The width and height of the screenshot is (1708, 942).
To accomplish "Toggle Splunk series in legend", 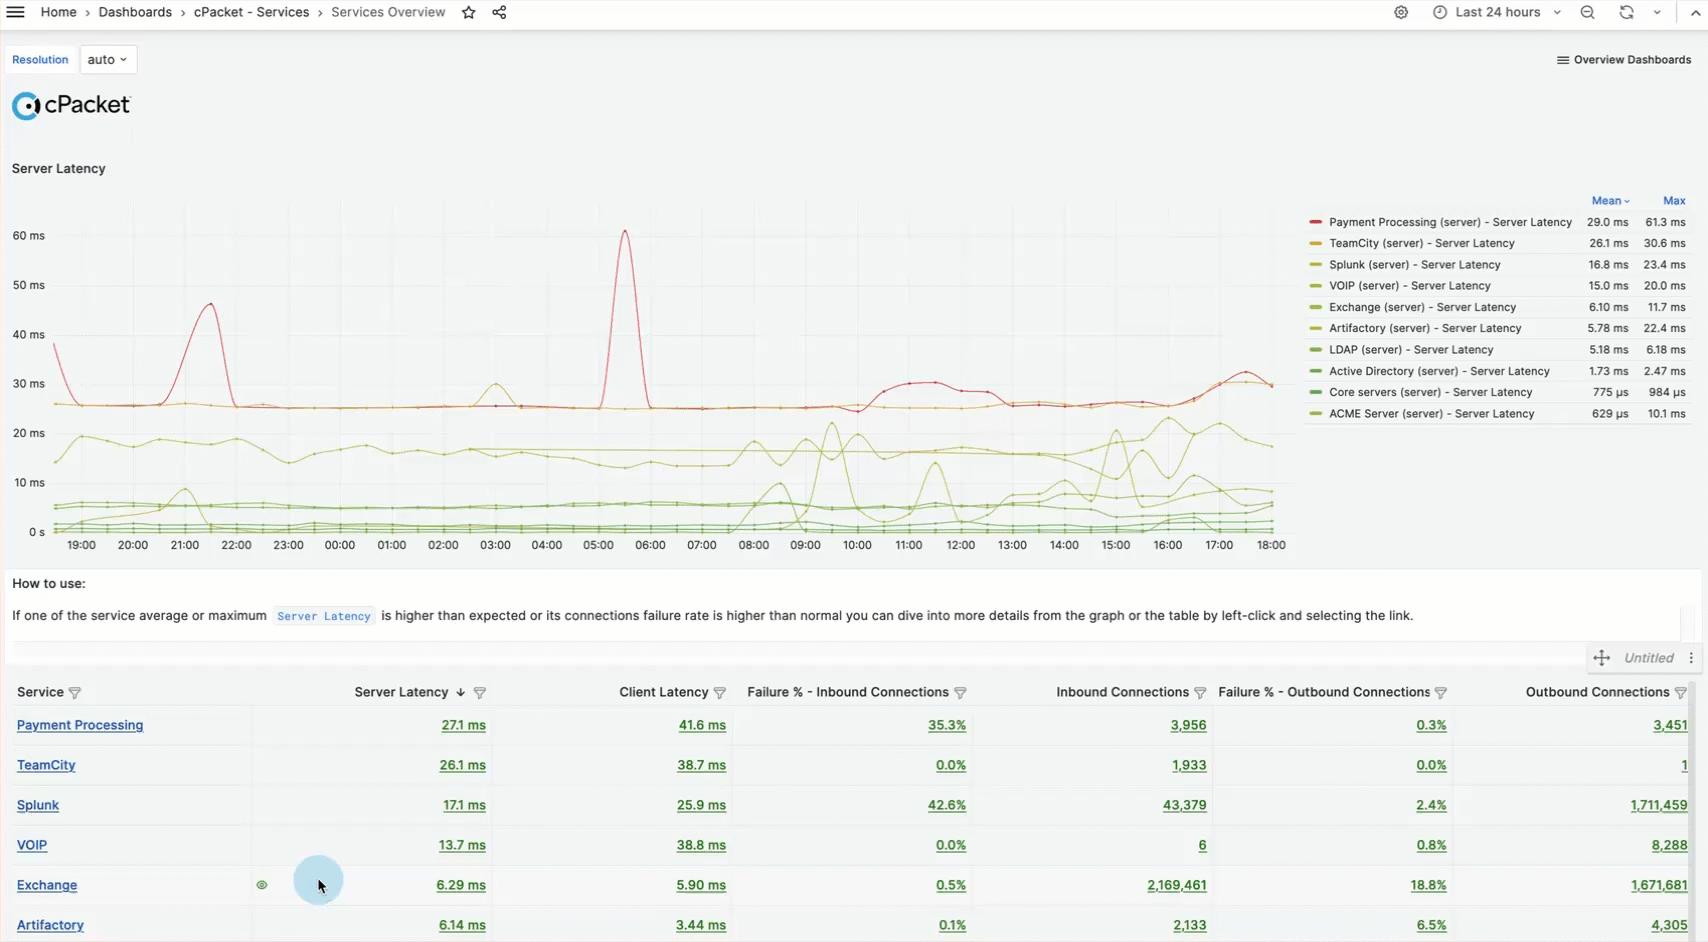I will click(x=1414, y=265).
